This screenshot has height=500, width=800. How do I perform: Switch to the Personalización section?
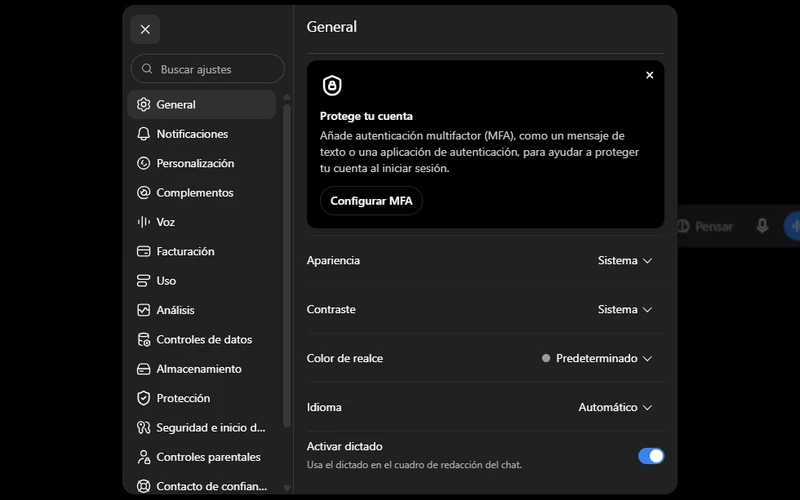click(x=202, y=163)
